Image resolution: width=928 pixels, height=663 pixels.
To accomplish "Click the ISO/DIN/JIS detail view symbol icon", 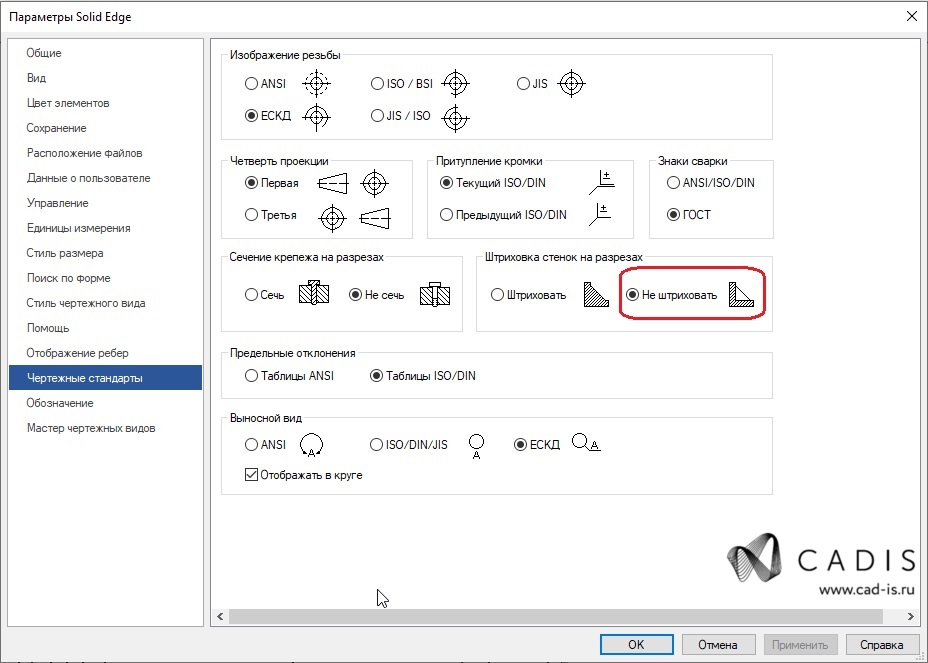I will pos(476,446).
